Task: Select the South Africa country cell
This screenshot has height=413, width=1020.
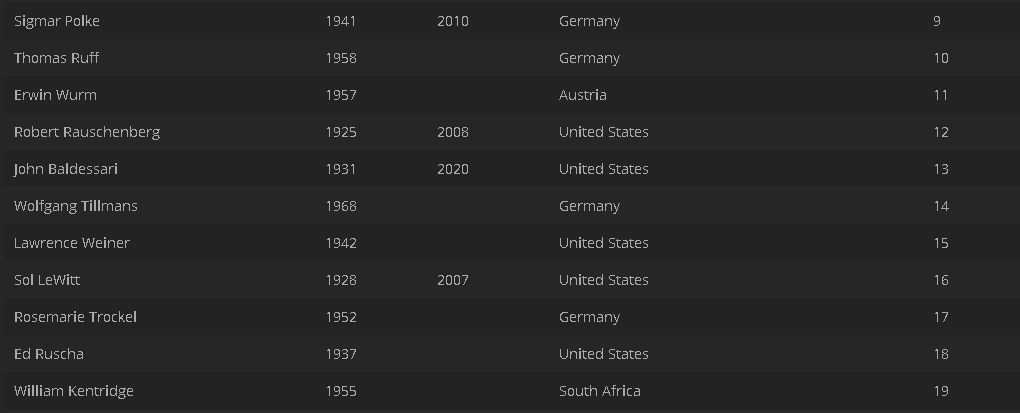Action: [600, 391]
